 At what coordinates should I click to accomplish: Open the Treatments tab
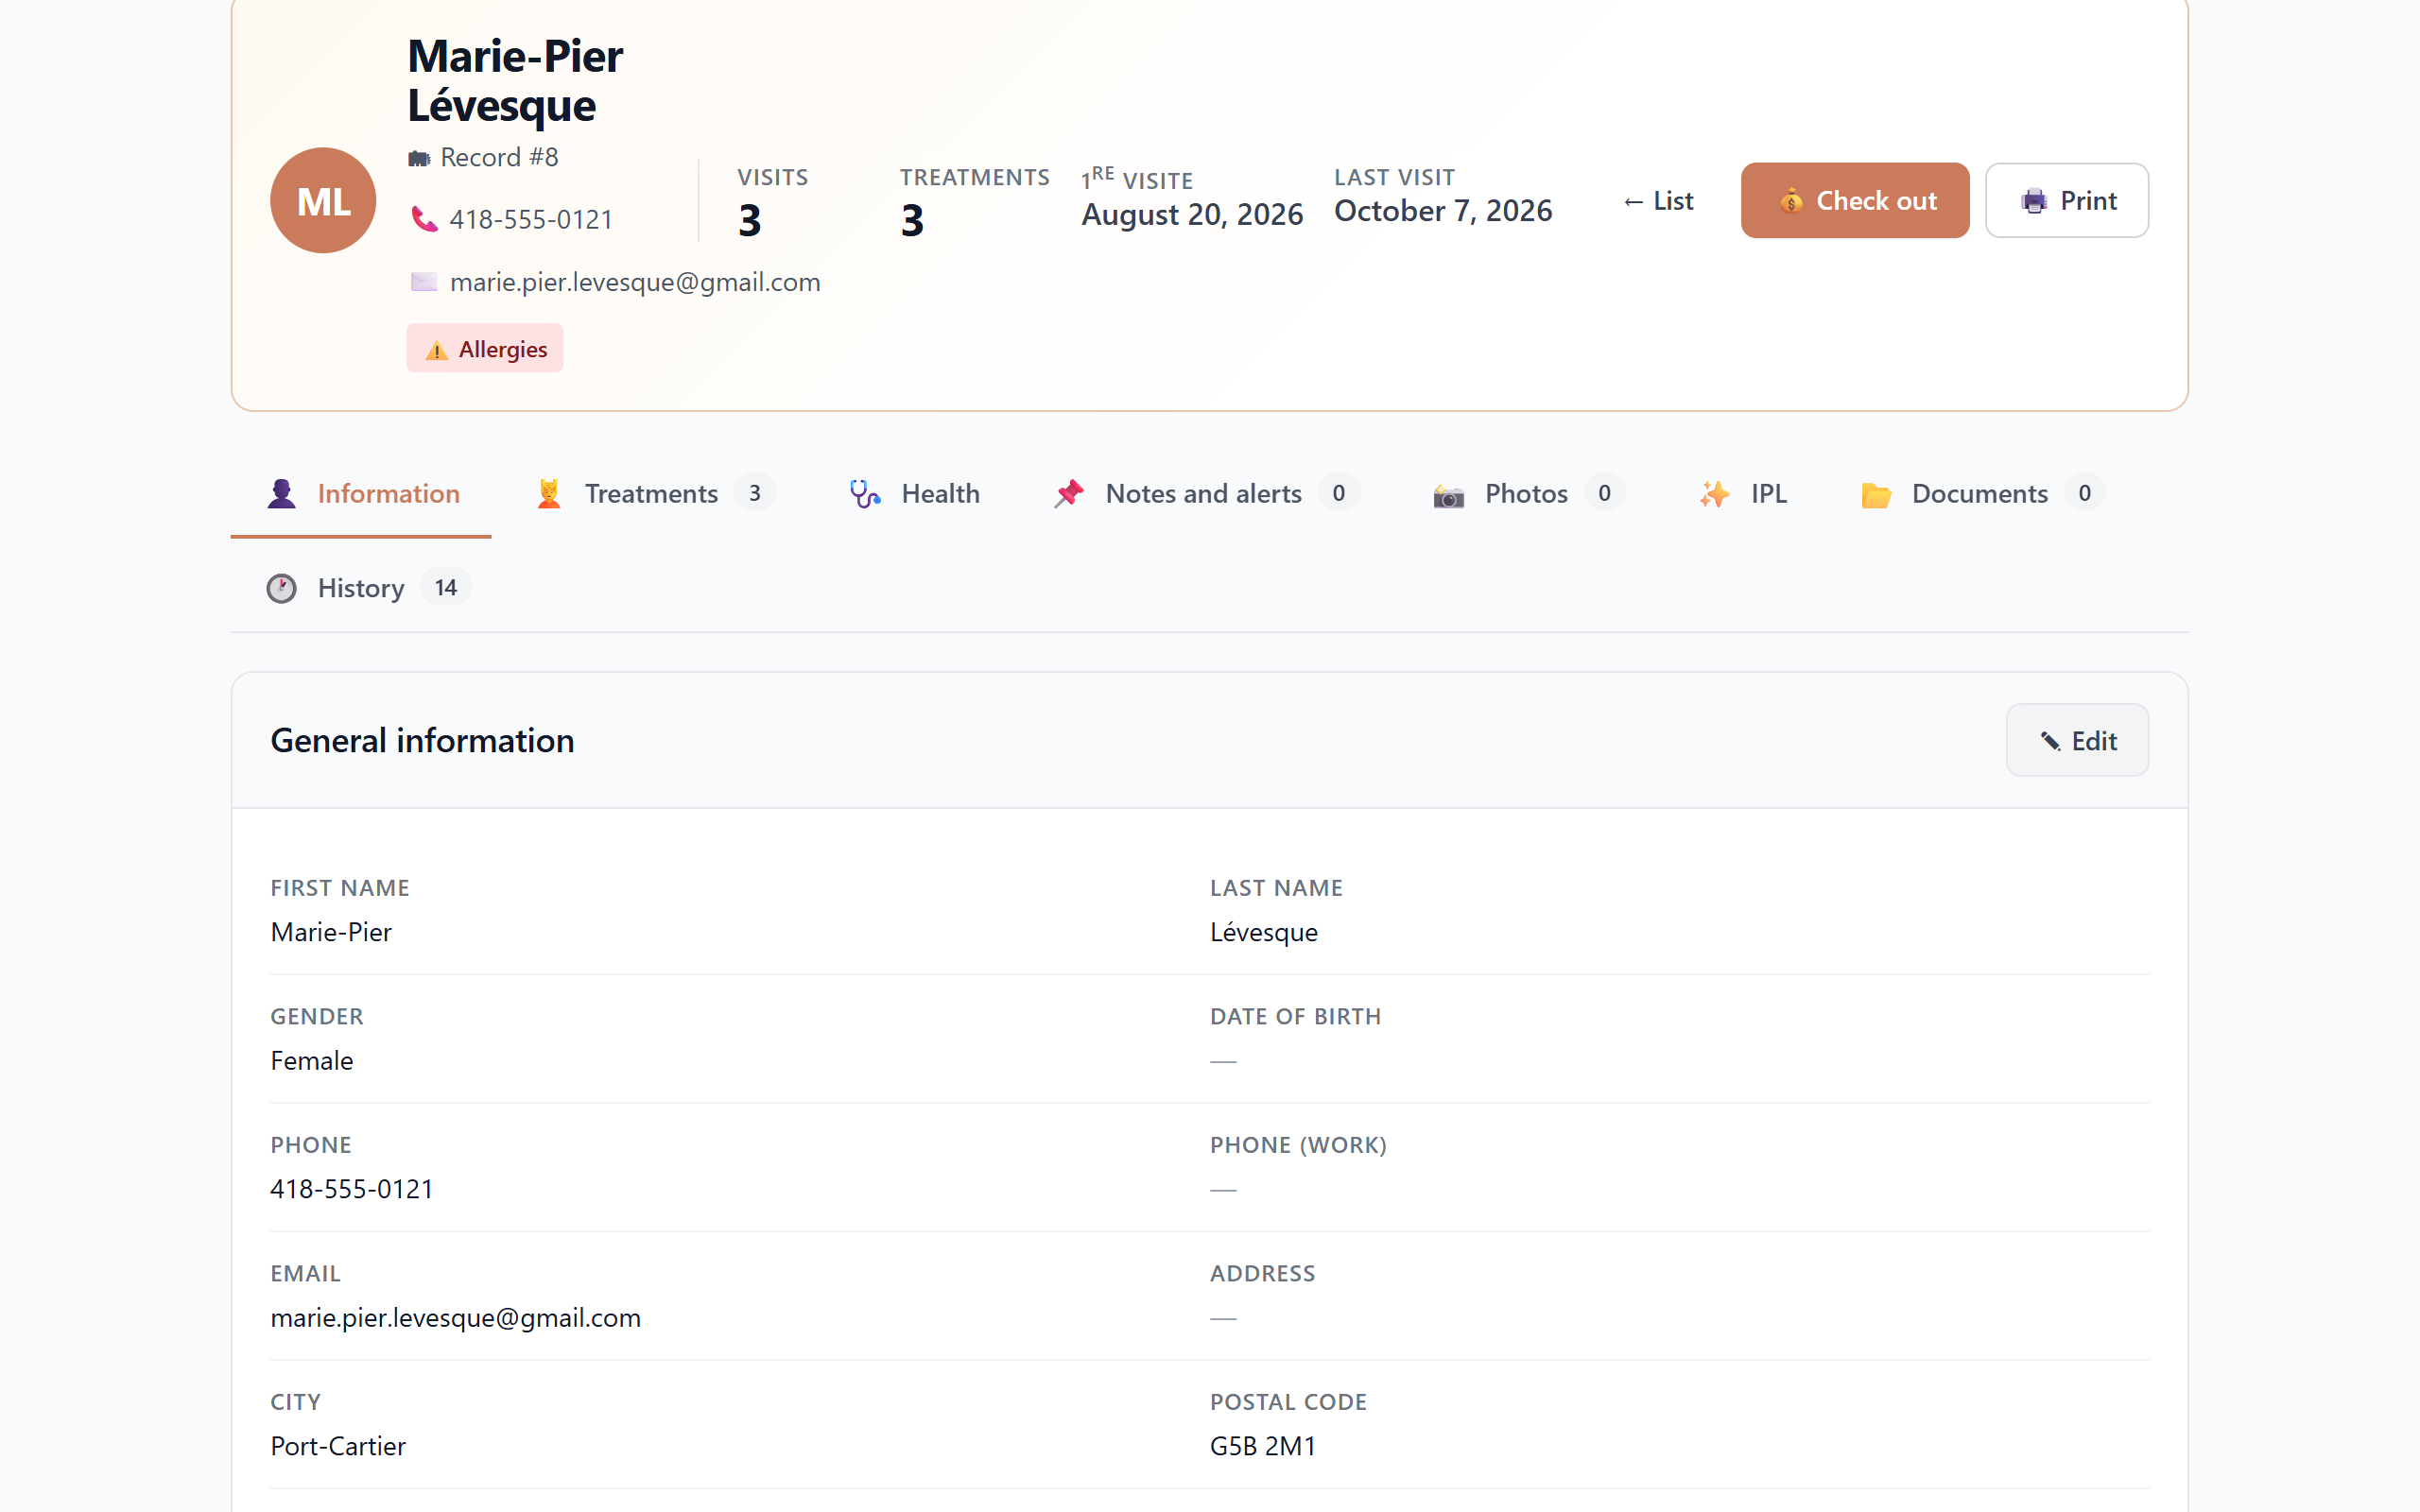pos(654,494)
